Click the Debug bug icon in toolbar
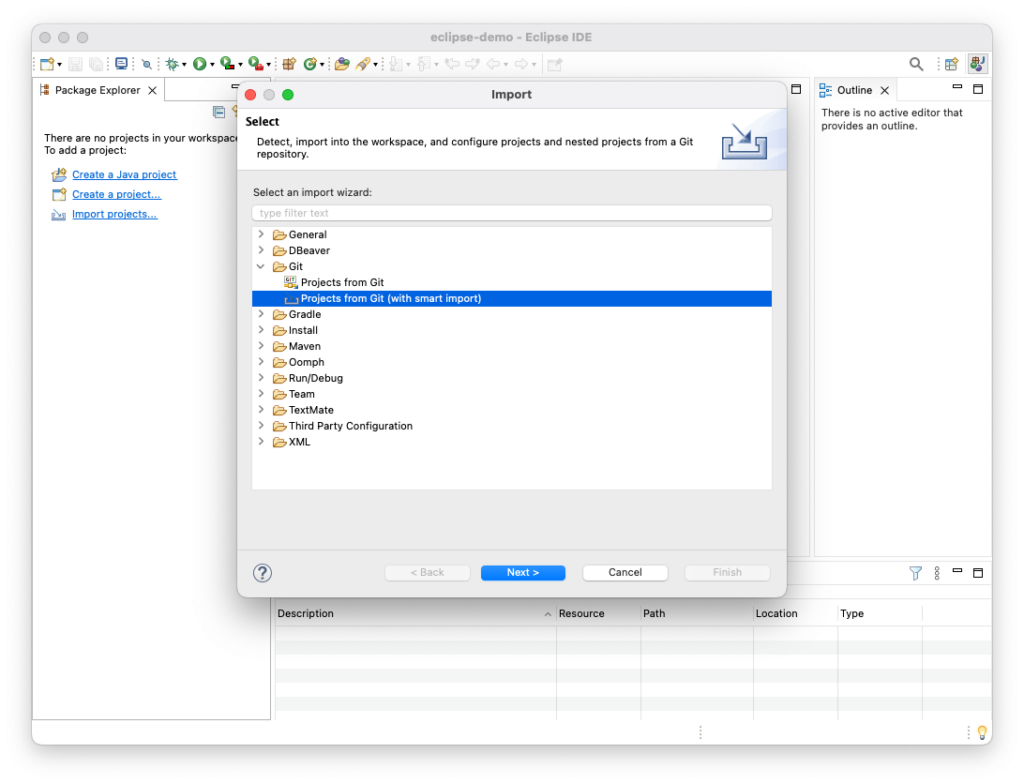This screenshot has height=784, width=1024. 174,64
